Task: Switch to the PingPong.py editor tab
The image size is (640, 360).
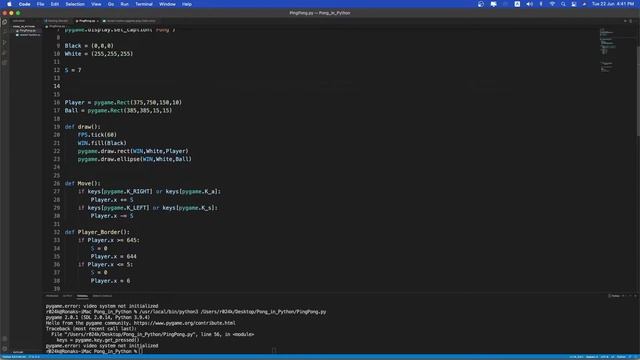Action: (87, 21)
